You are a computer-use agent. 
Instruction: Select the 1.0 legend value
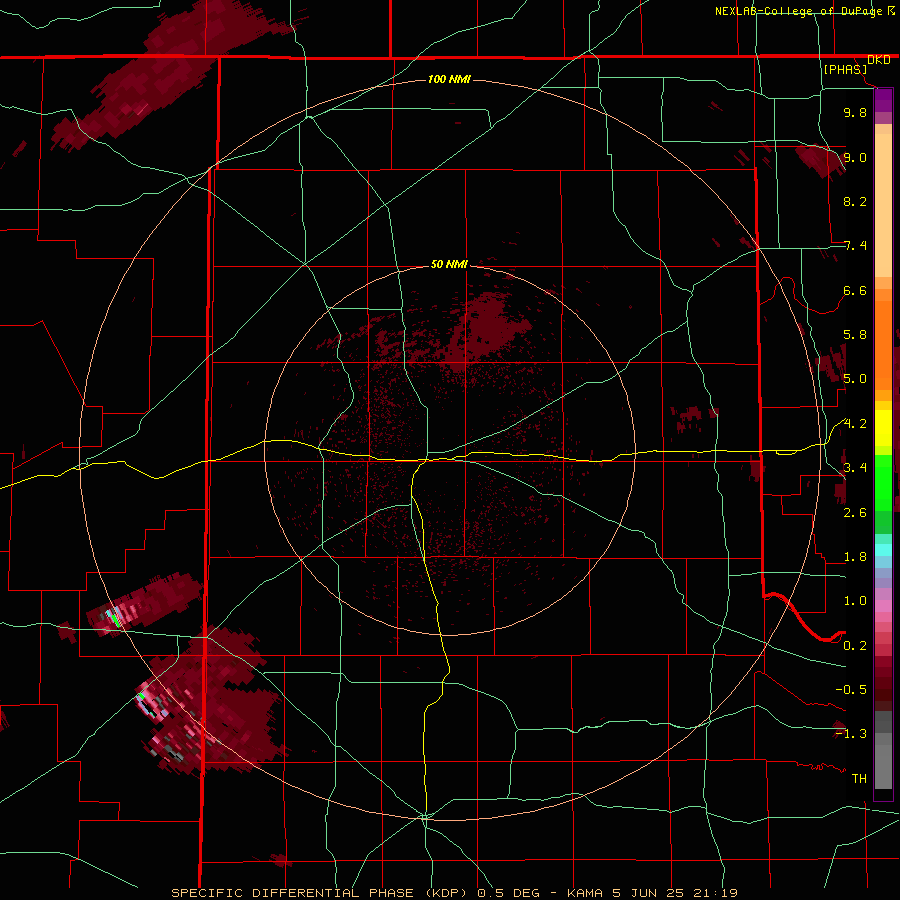(x=855, y=601)
